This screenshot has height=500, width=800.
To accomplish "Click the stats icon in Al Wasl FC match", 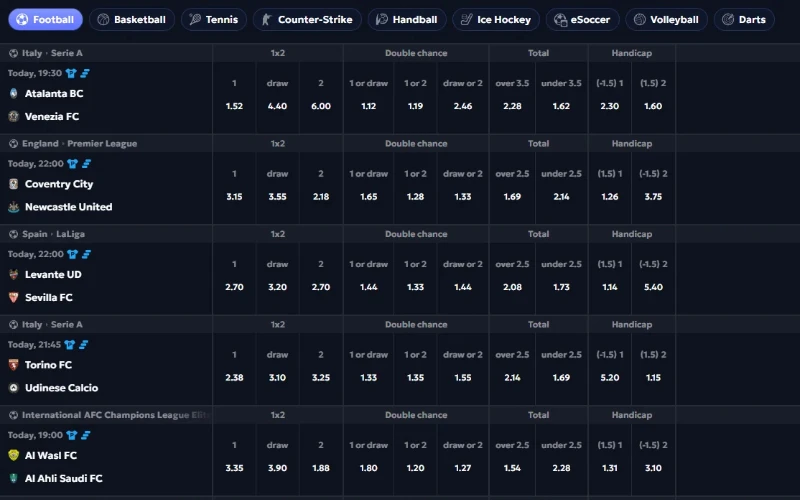I will 85,435.
